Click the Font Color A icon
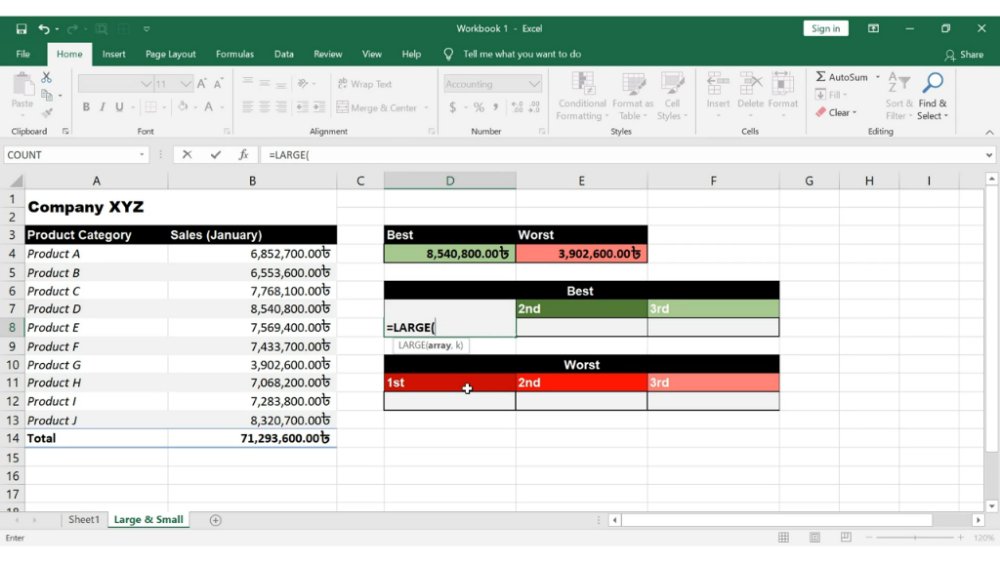Screen dimensions: 1000x562 209,107
